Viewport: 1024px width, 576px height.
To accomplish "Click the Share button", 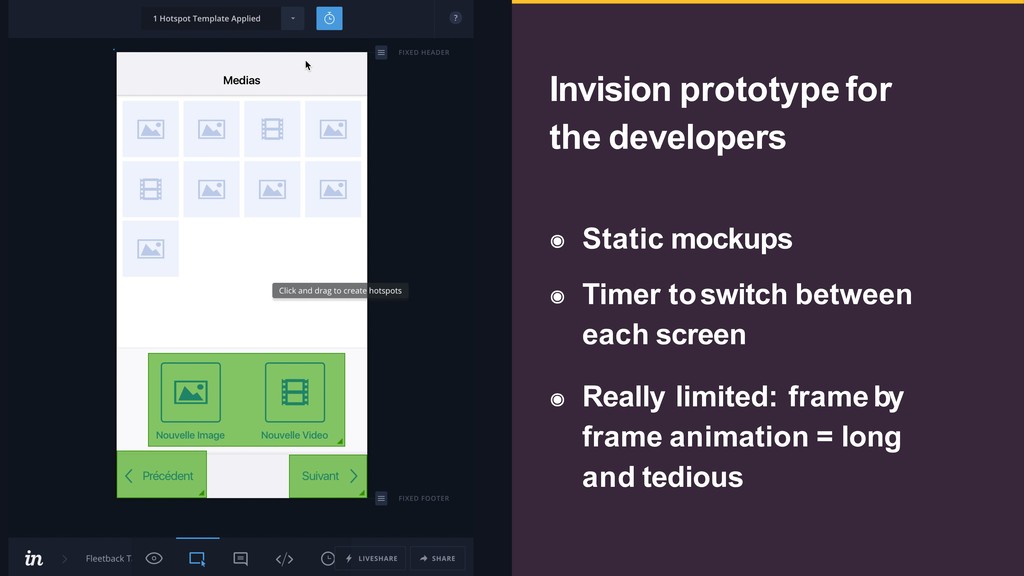I will click(438, 558).
